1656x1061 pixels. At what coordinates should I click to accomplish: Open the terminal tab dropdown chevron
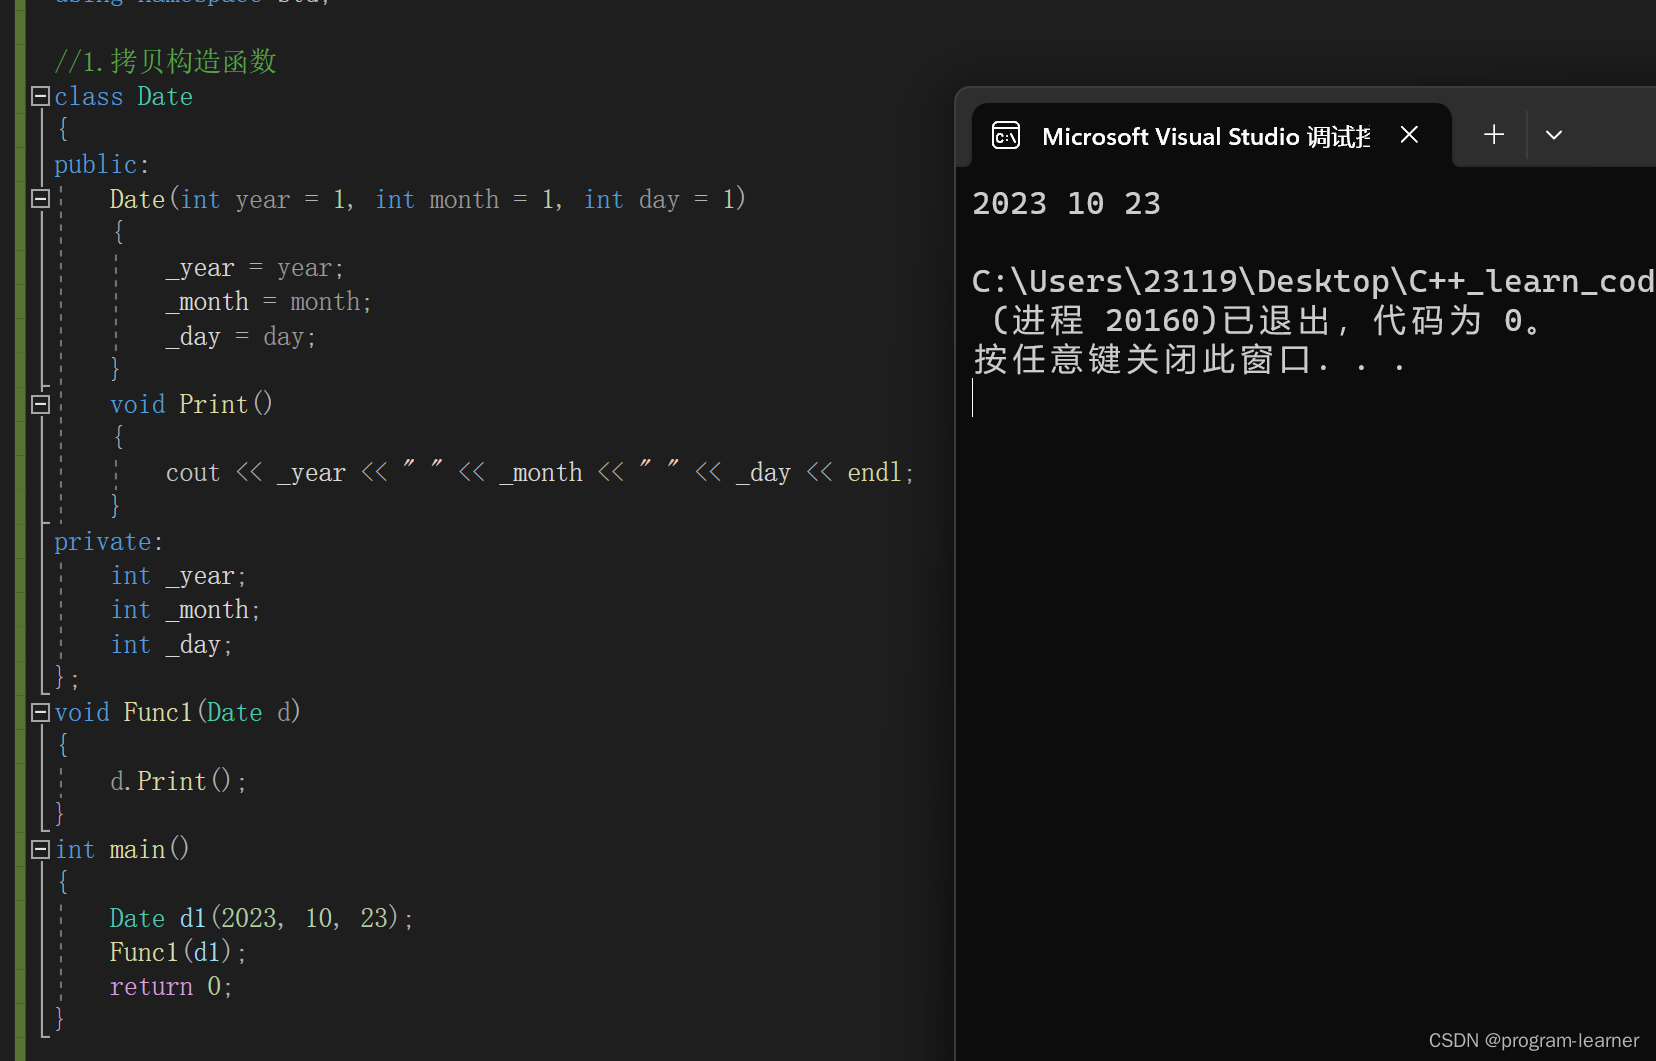(x=1553, y=135)
